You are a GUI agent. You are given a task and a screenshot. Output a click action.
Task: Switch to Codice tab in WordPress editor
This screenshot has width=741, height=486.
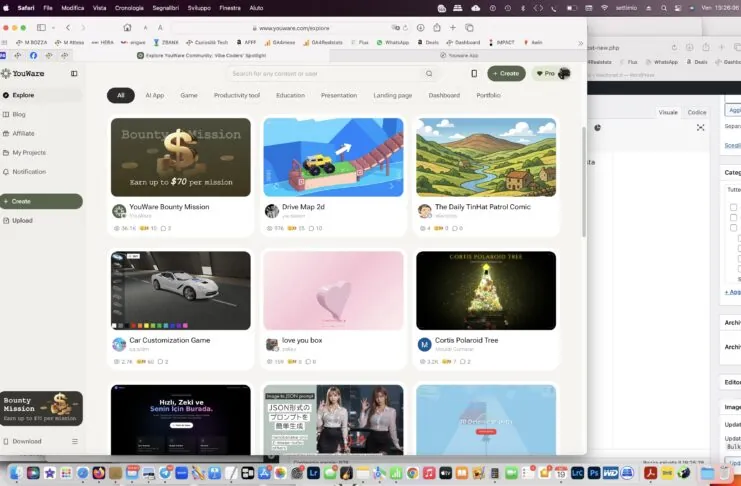click(x=697, y=113)
